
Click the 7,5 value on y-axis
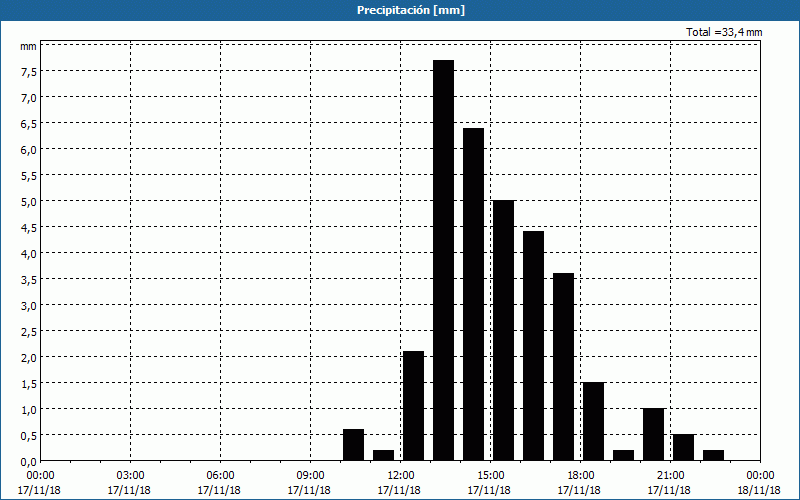coord(27,71)
